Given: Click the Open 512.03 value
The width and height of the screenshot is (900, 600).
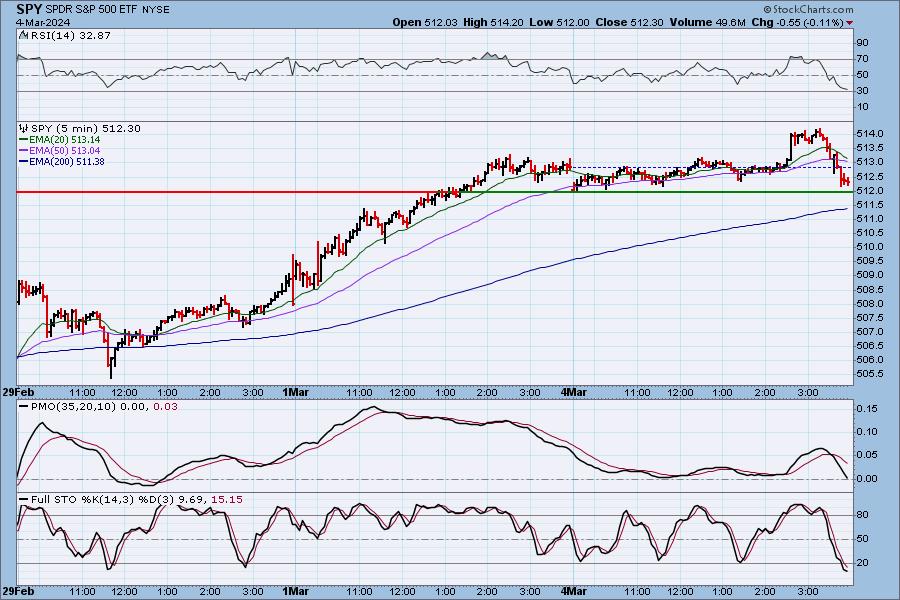Looking at the screenshot, I should coord(425,22).
